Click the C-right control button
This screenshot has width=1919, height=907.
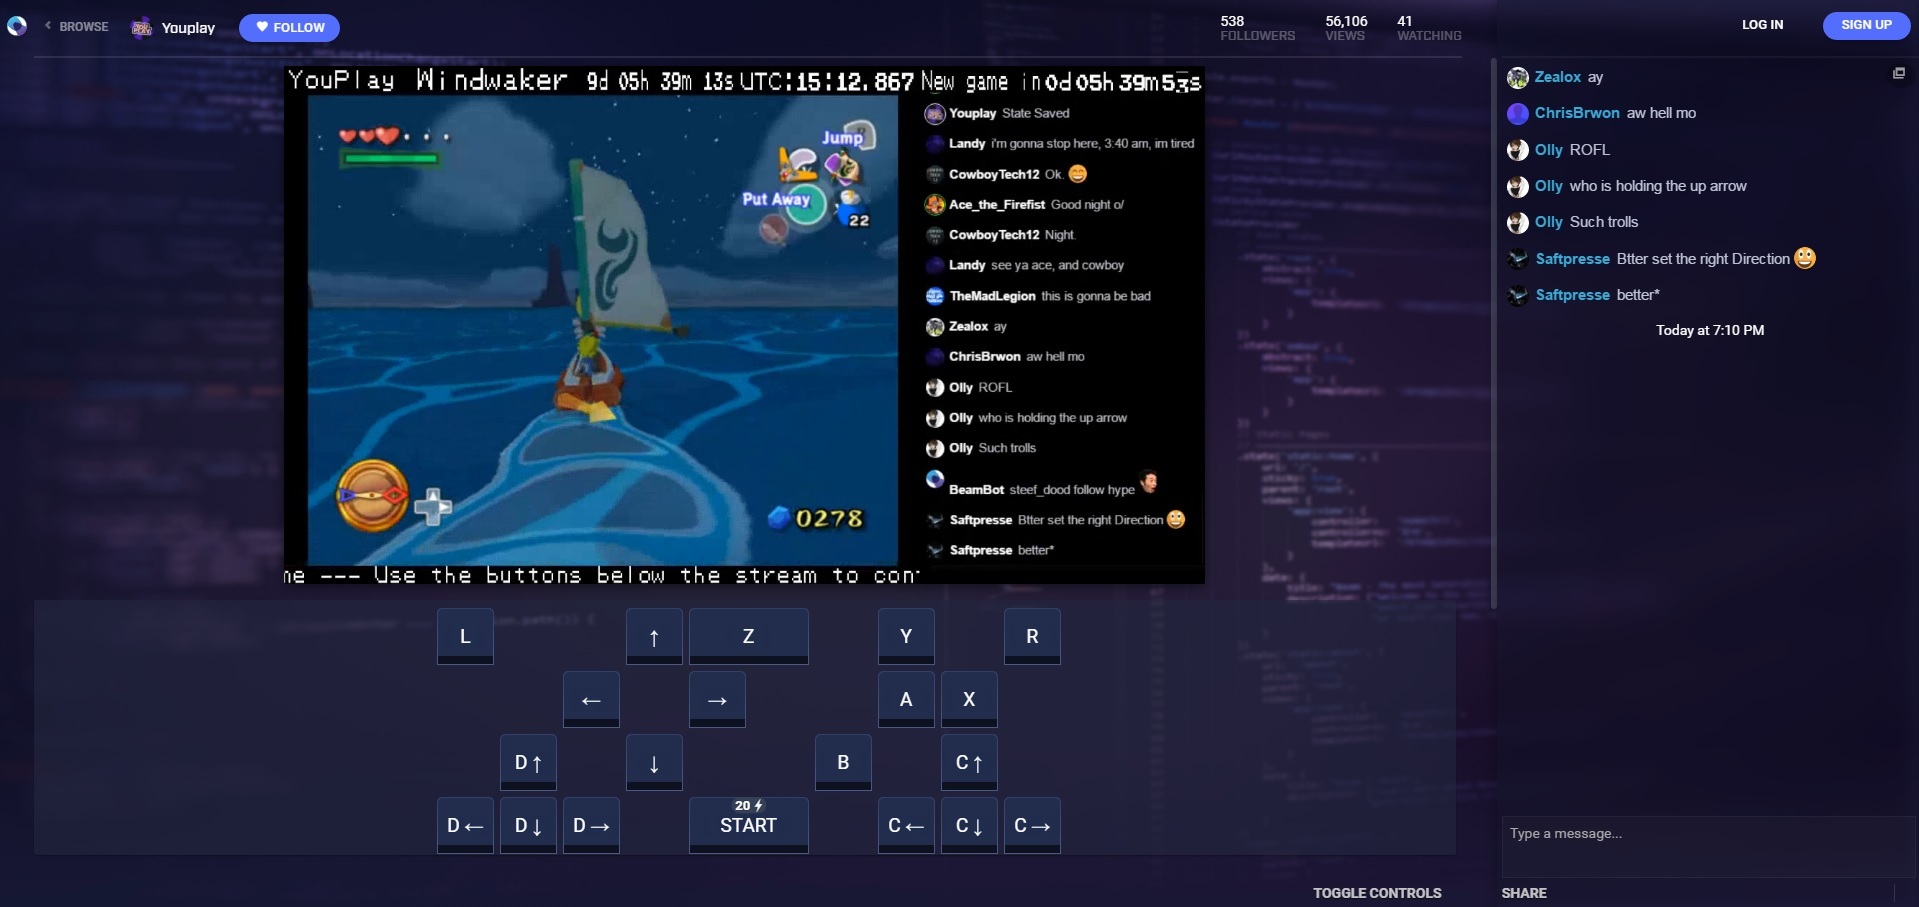(1032, 825)
